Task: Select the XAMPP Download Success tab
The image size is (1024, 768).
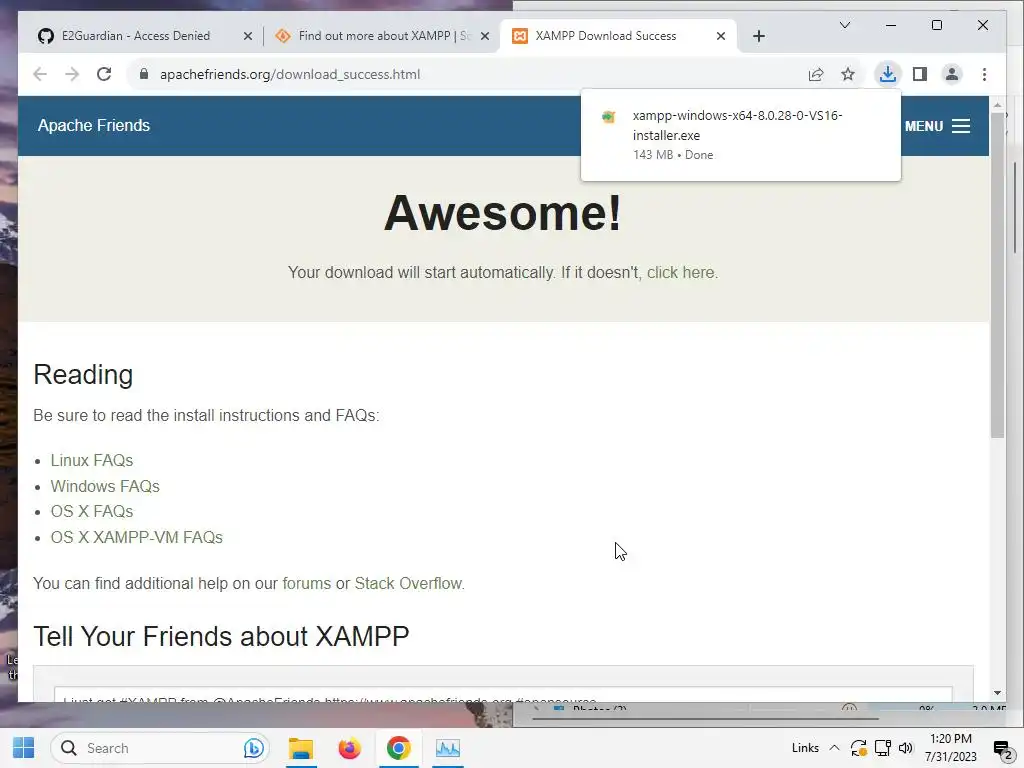Action: [606, 36]
